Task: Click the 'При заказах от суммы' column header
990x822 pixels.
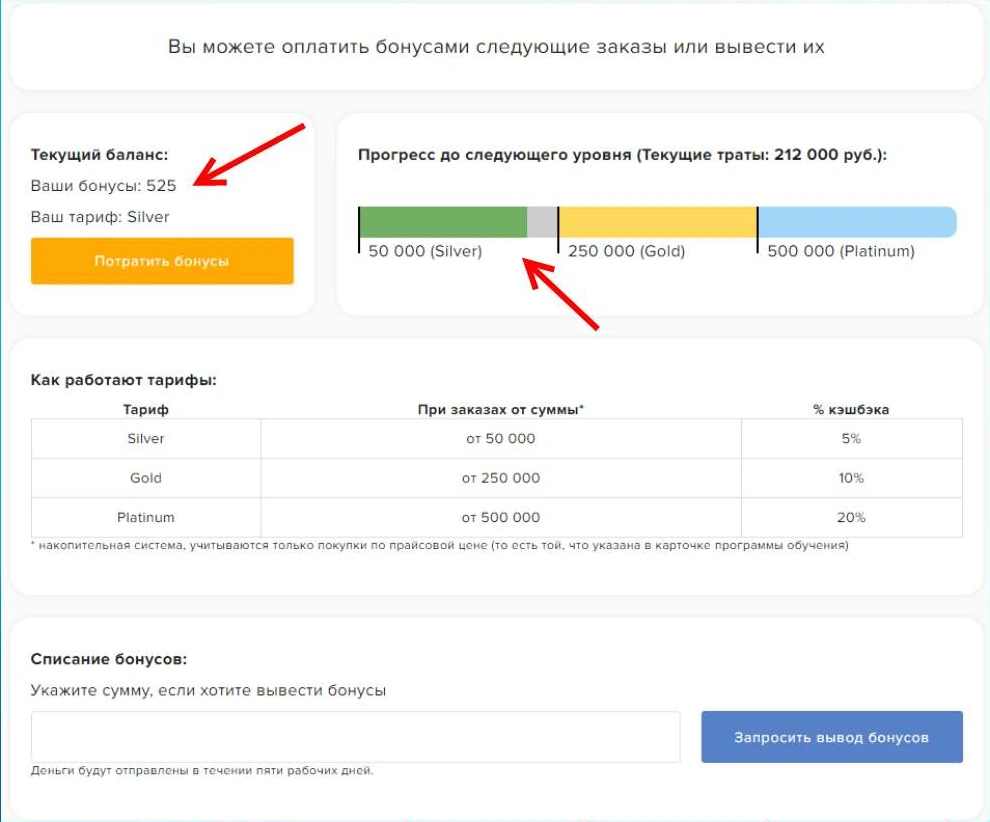Action: 501,410
